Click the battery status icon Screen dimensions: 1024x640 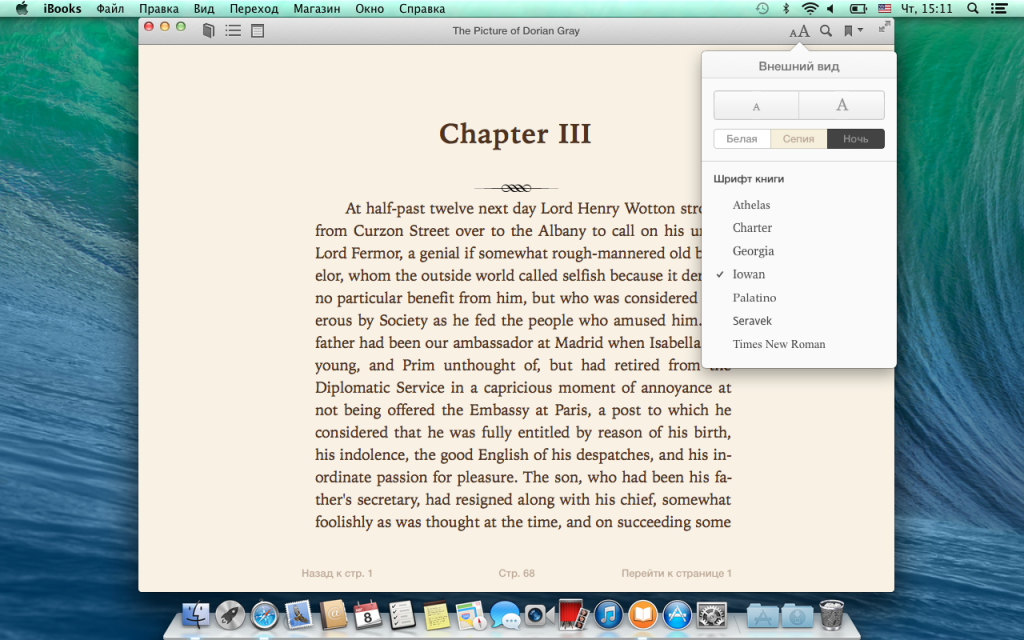[857, 8]
